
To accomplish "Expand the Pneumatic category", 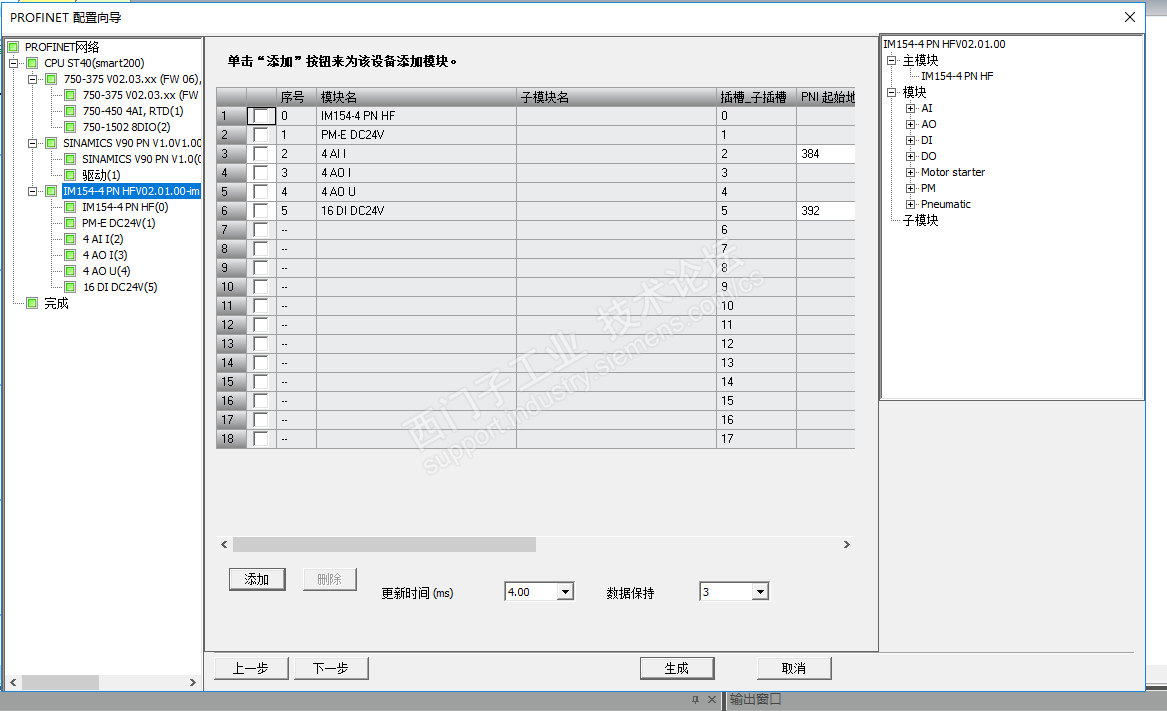I will click(910, 205).
